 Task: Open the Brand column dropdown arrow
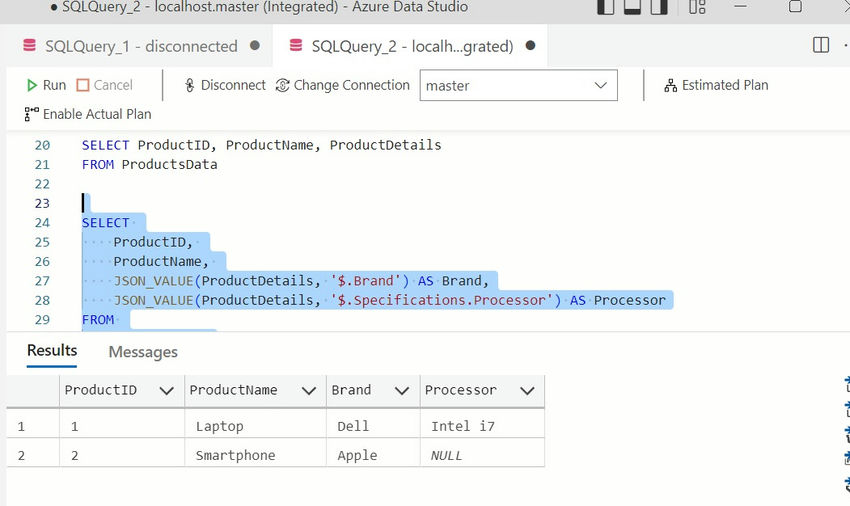[402, 390]
